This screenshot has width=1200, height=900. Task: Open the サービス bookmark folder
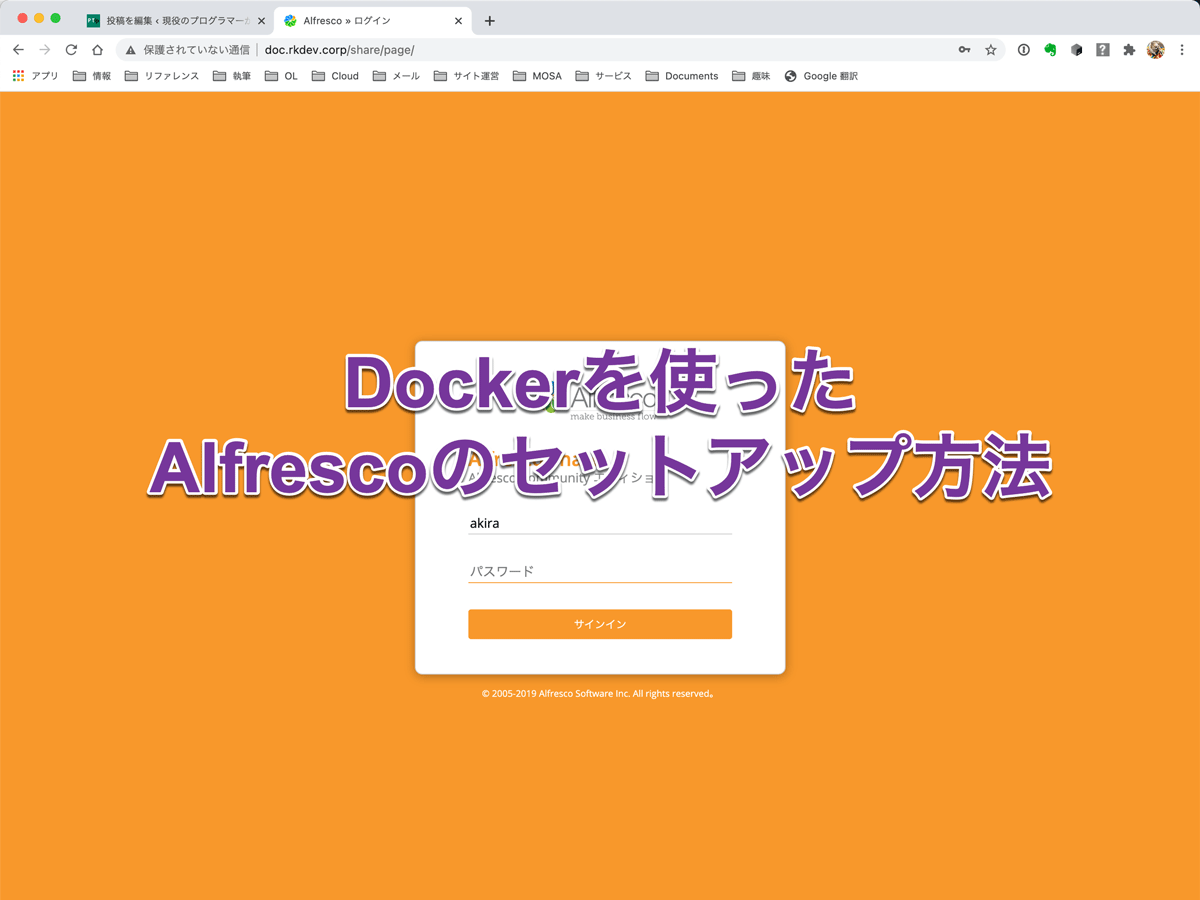tap(604, 76)
